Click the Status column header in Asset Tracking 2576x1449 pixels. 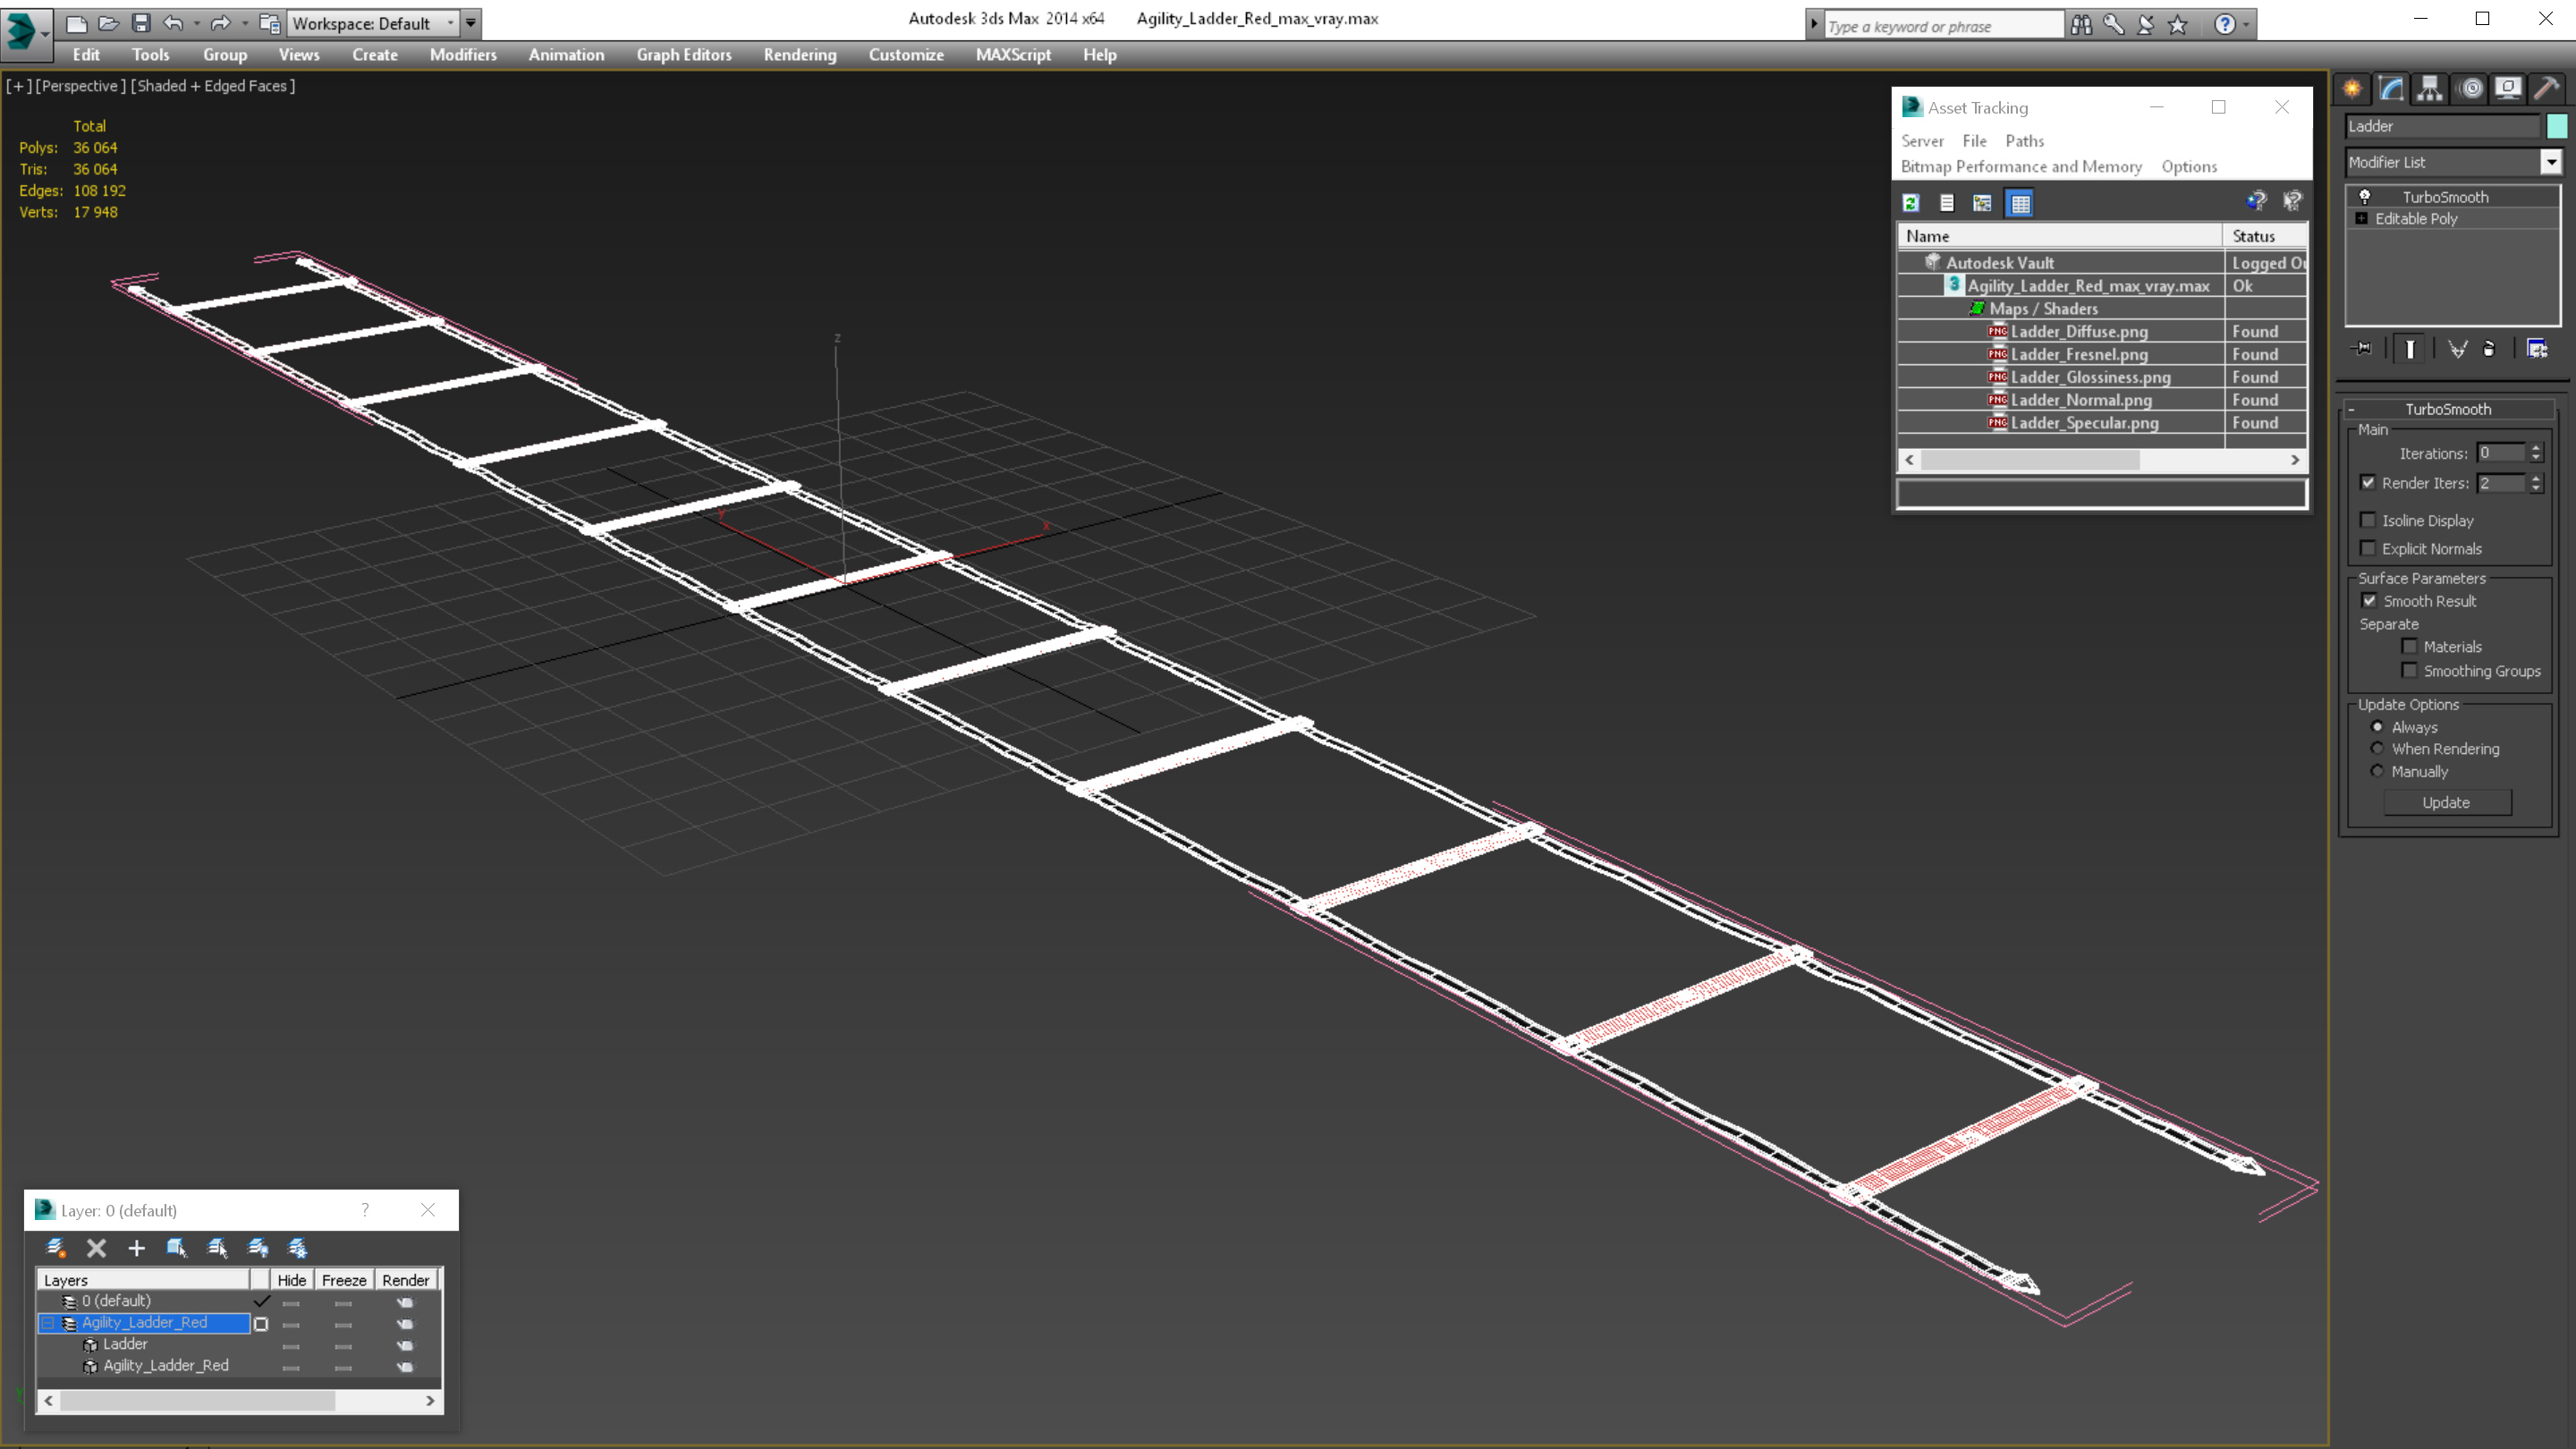[x=2264, y=236]
